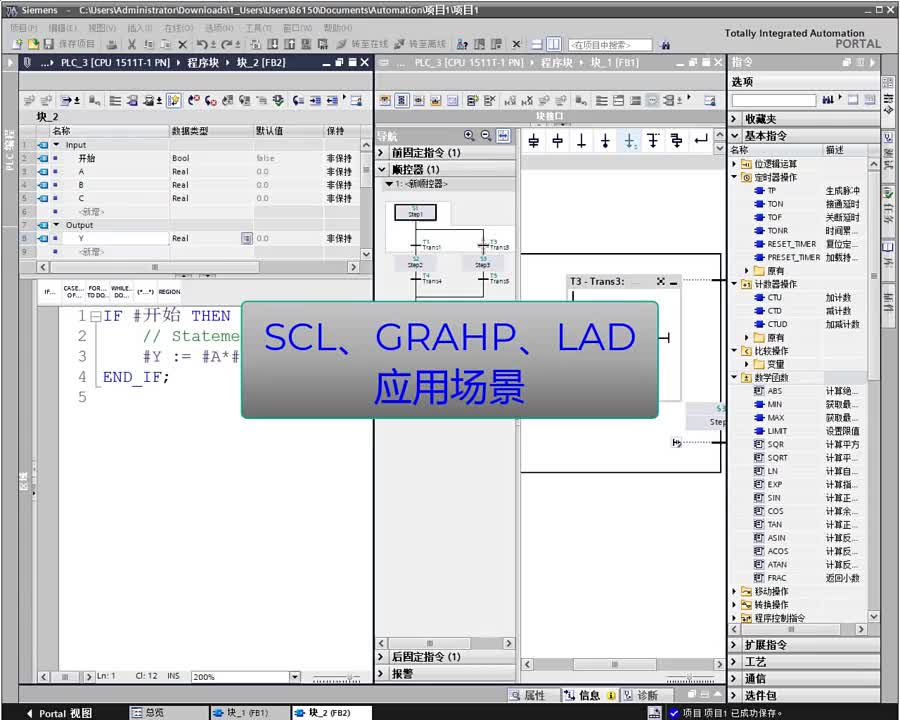Open the 编辑(E) menu
This screenshot has width=900, height=720.
point(62,28)
